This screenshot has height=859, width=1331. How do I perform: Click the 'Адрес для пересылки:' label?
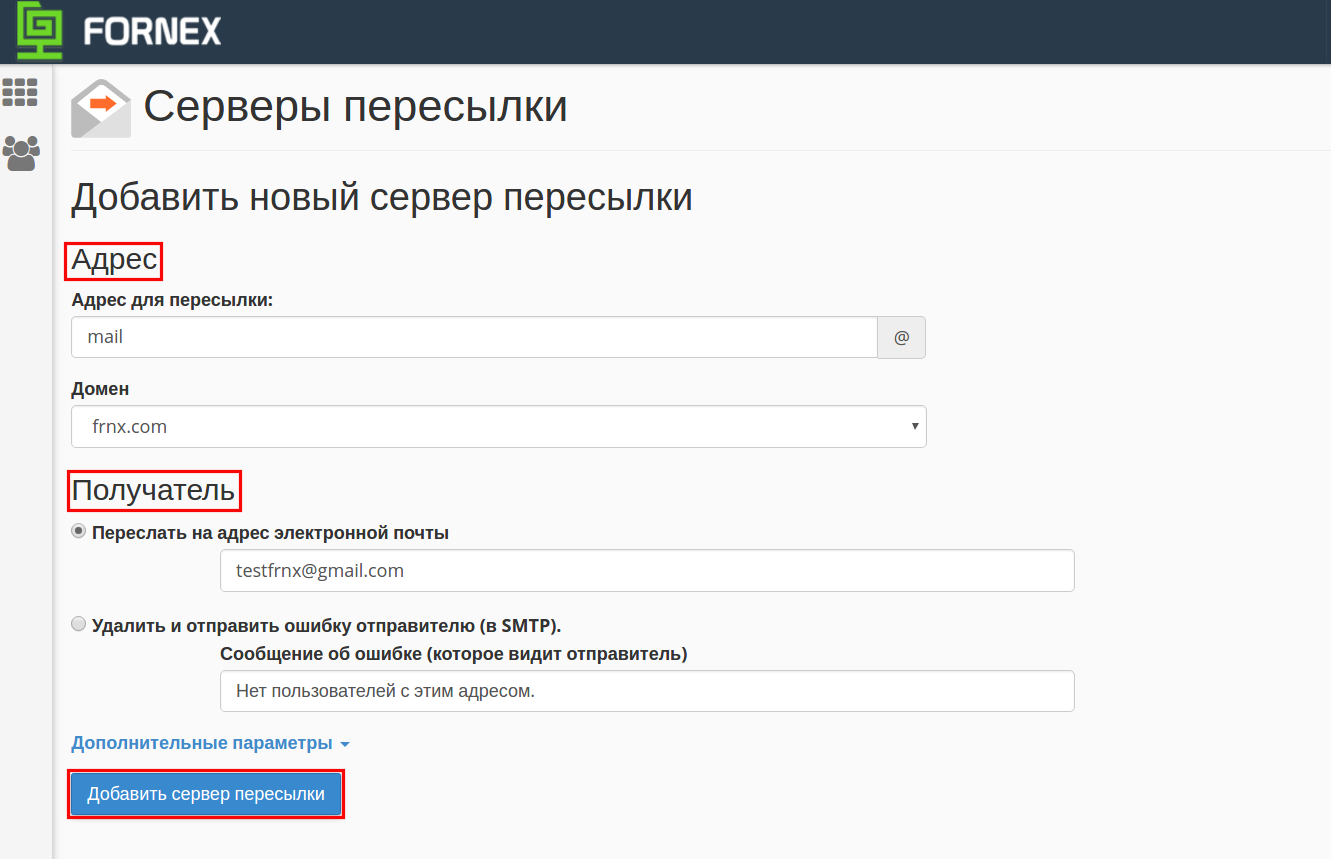172,300
